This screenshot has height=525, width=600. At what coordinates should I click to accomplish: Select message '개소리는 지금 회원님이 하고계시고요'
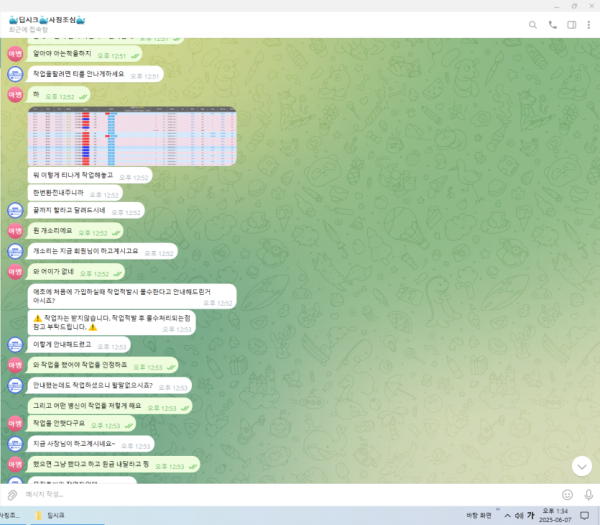103,251
